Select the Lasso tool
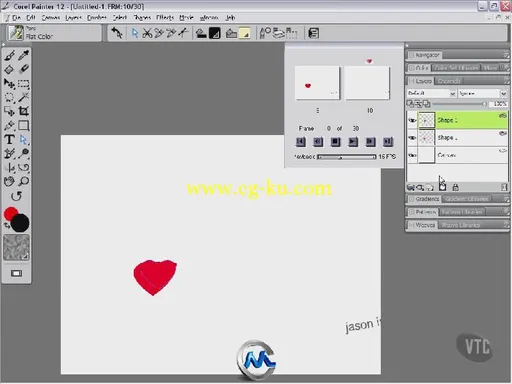Screen dimensions: 512x384 point(9,97)
